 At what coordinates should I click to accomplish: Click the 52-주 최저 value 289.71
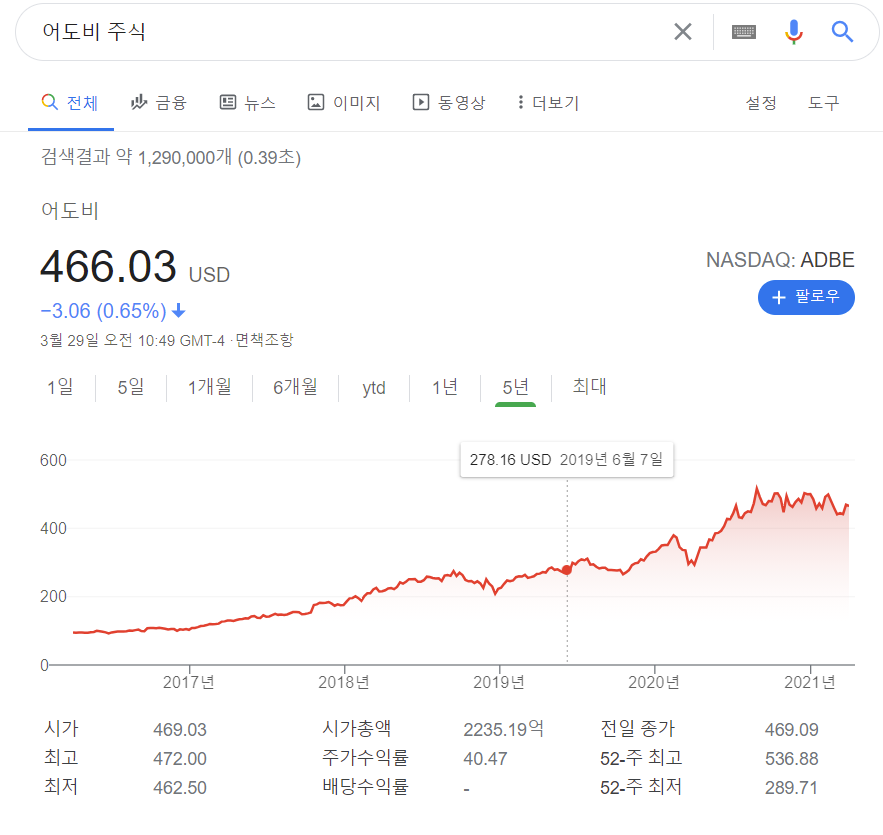[791, 788]
